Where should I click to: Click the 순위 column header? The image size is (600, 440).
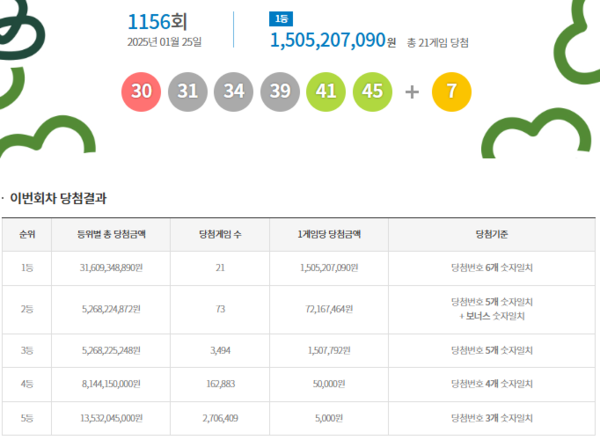[27, 234]
